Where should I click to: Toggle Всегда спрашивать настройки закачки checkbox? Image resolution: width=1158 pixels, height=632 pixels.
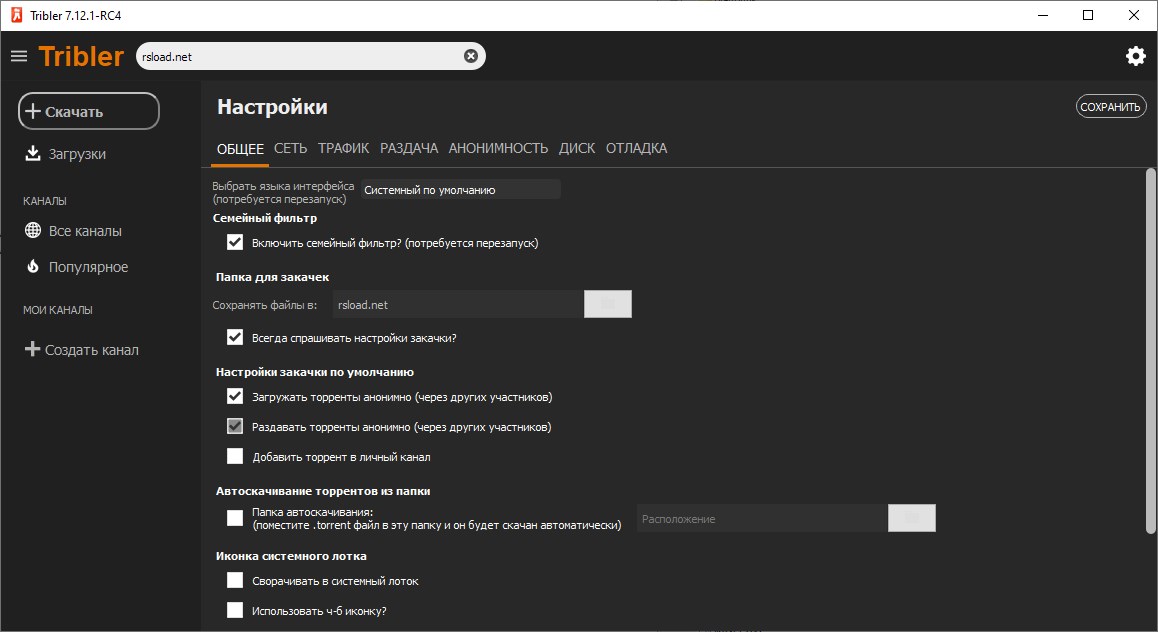coord(235,337)
